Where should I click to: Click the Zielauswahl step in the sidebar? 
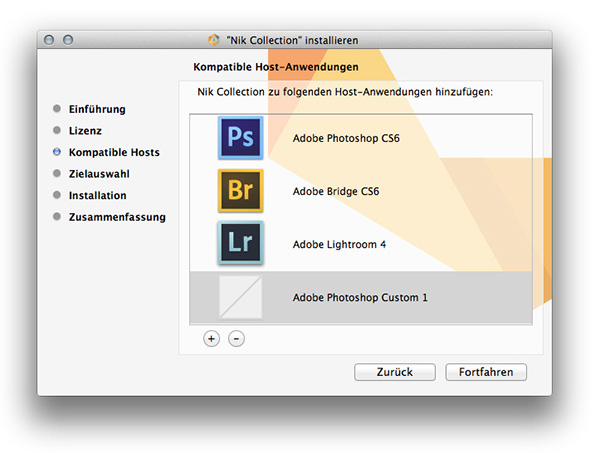(99, 174)
